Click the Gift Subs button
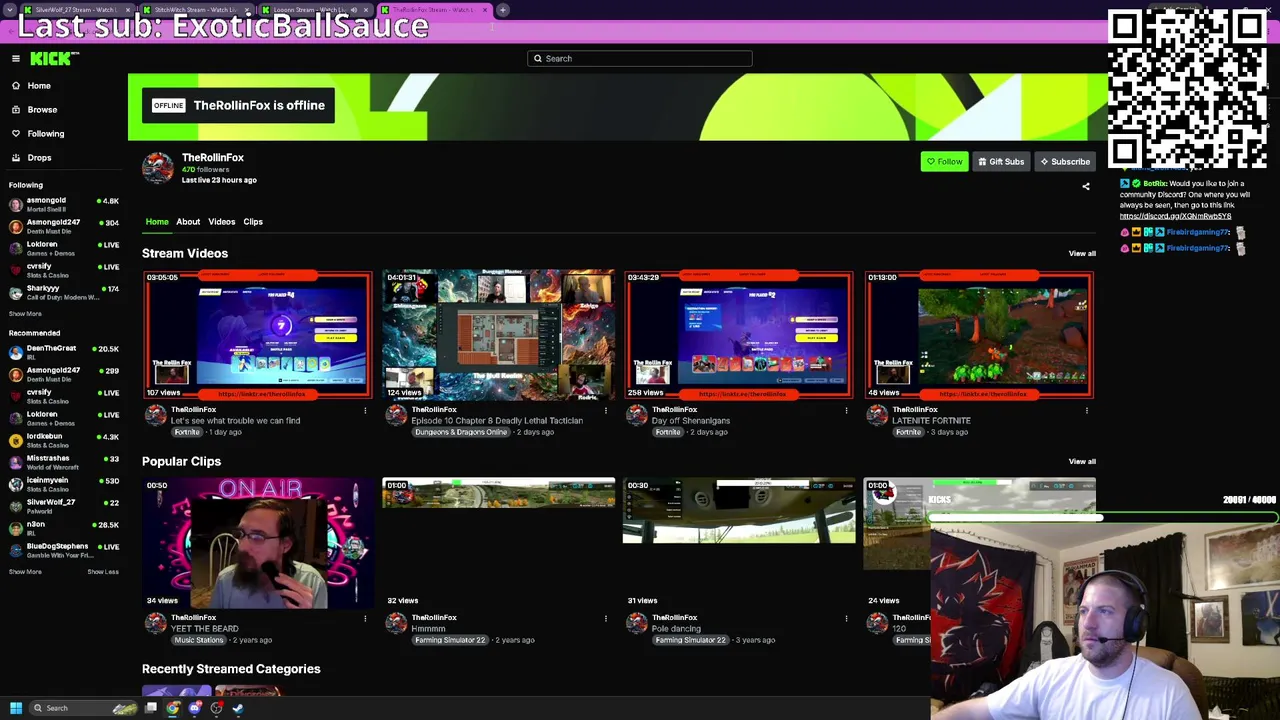 (x=1001, y=161)
